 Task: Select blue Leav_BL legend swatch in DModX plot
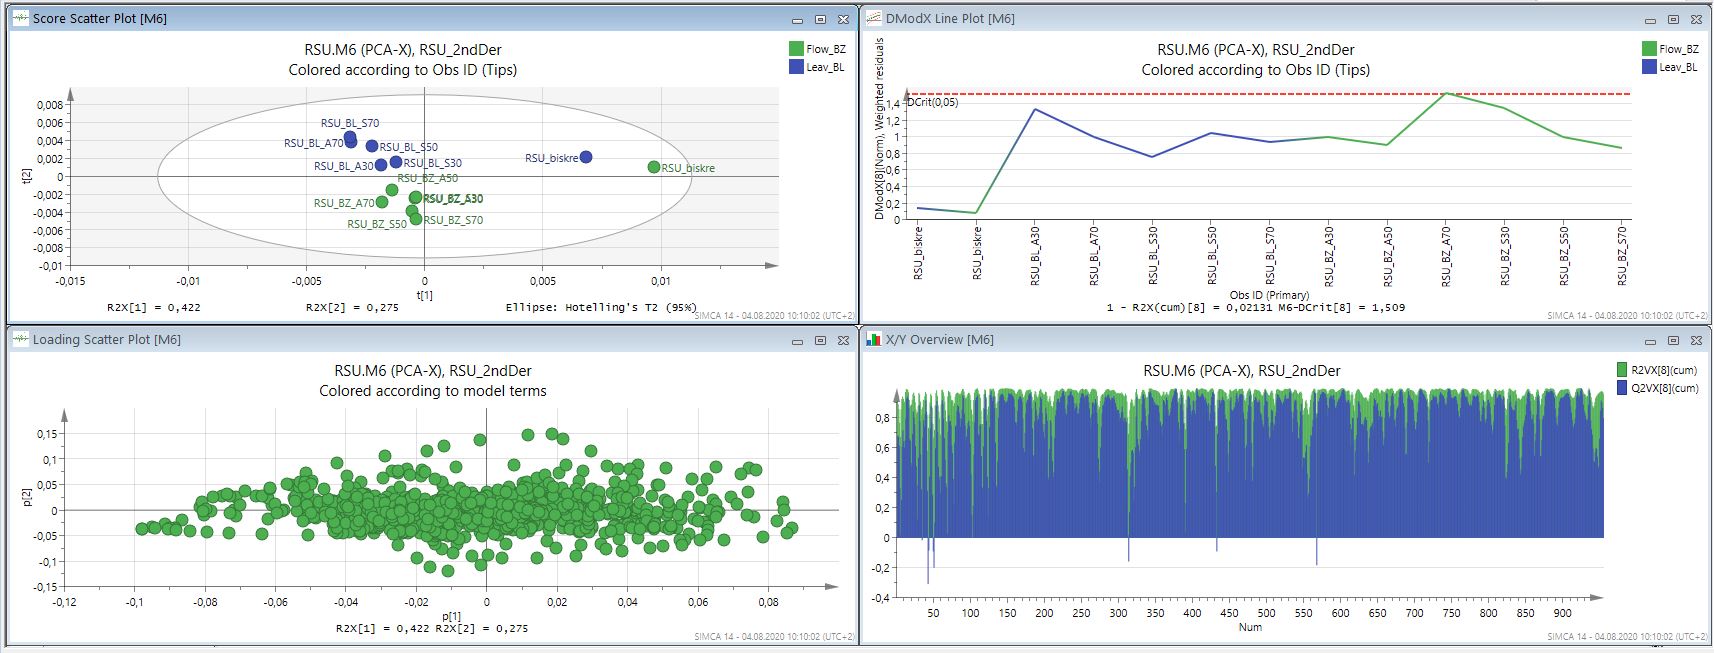[1649, 67]
